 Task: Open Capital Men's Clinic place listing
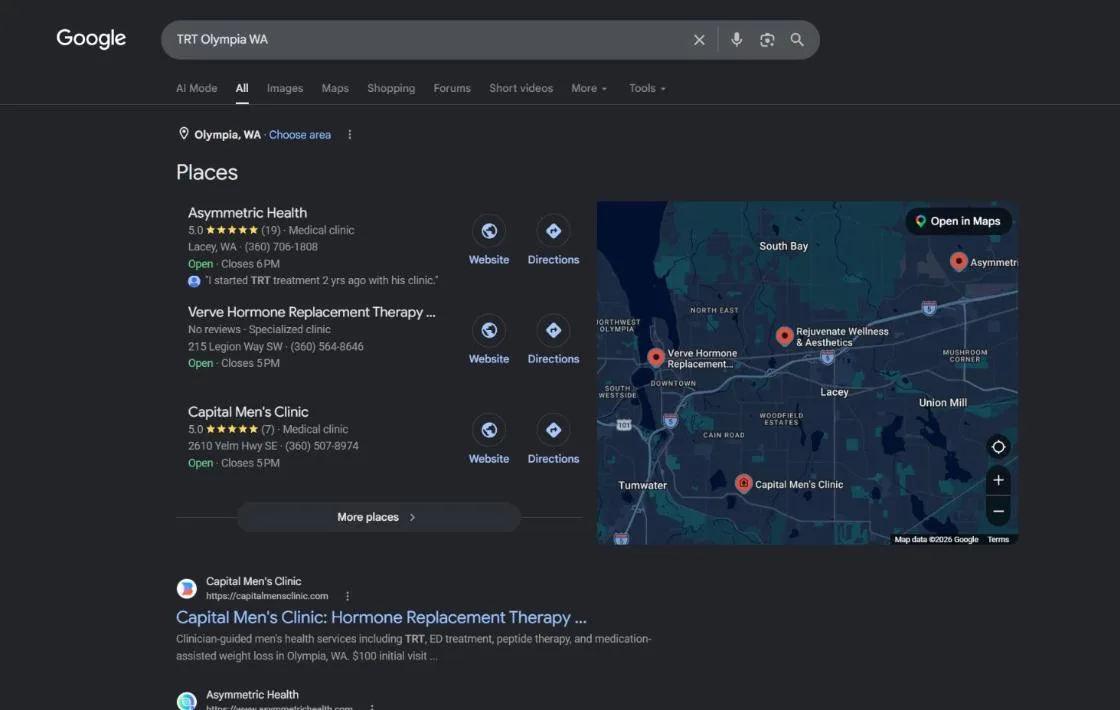[248, 412]
